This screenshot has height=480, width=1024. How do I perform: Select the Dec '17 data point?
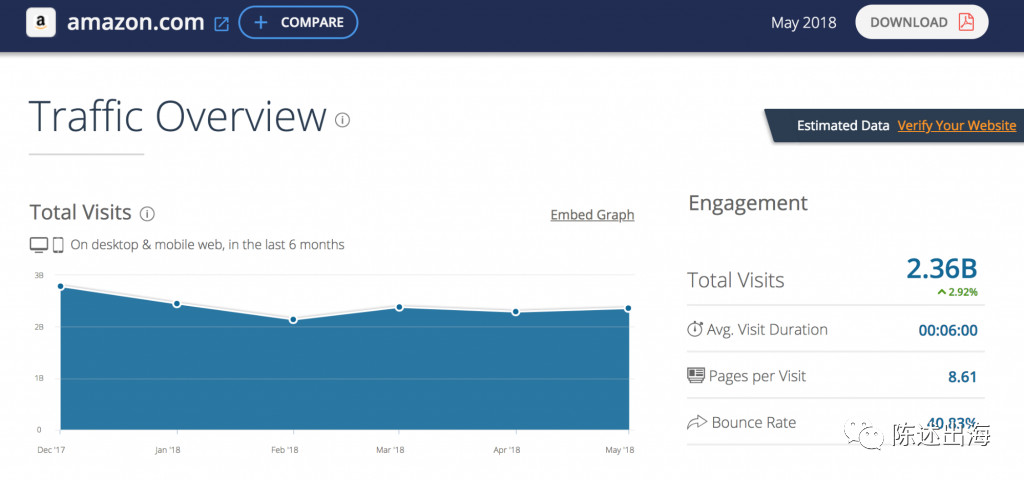pos(61,287)
